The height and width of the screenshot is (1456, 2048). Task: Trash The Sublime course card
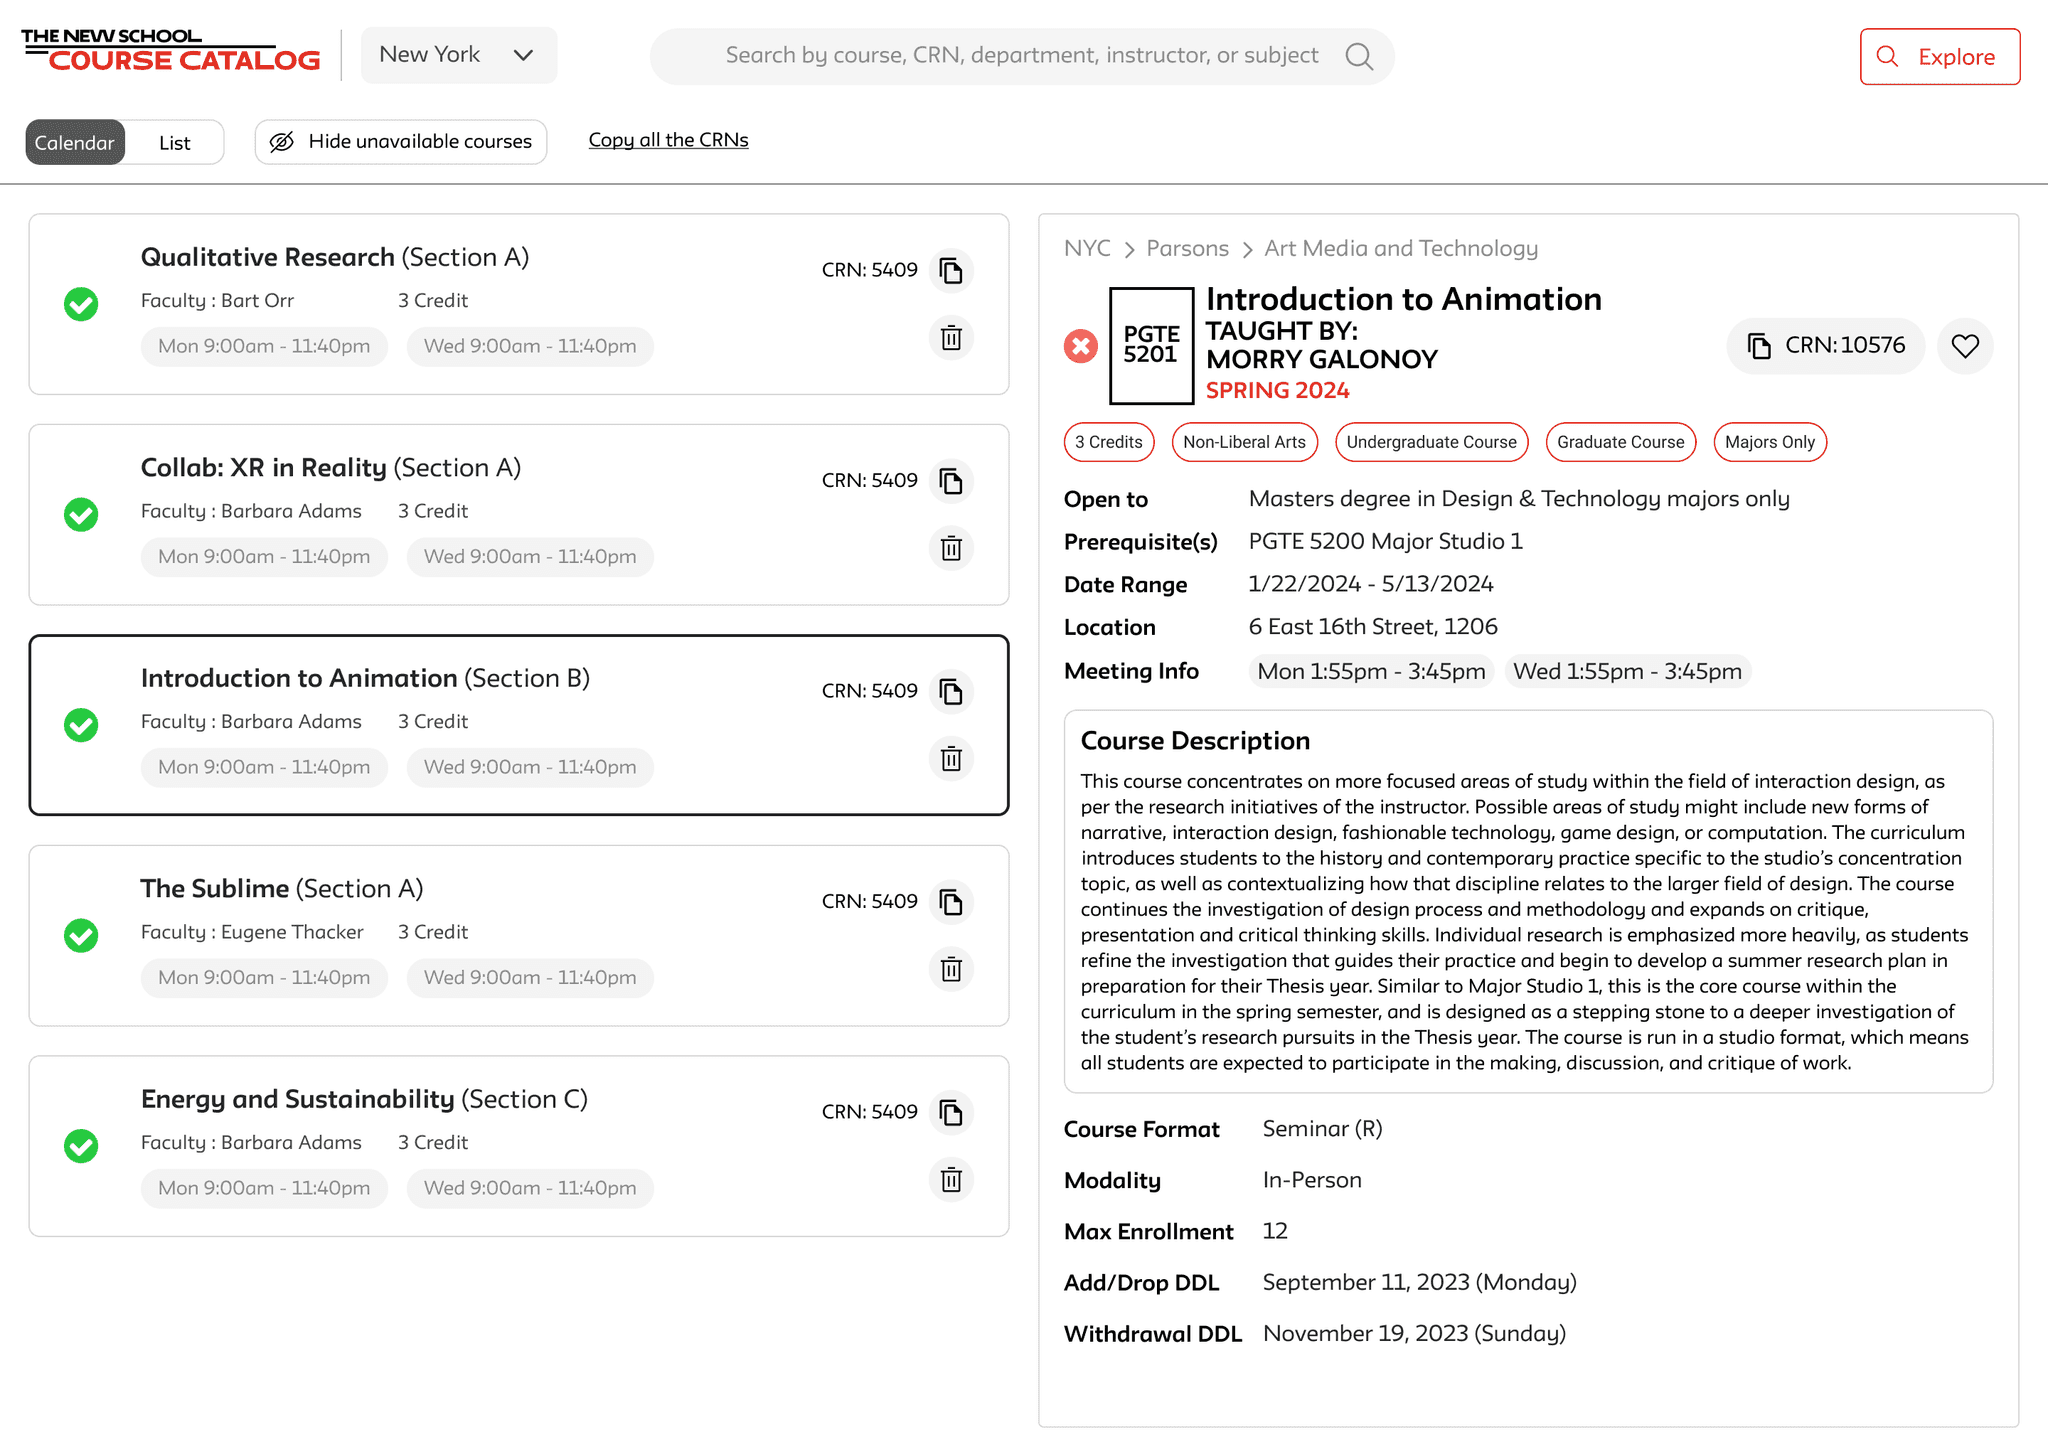tap(951, 969)
